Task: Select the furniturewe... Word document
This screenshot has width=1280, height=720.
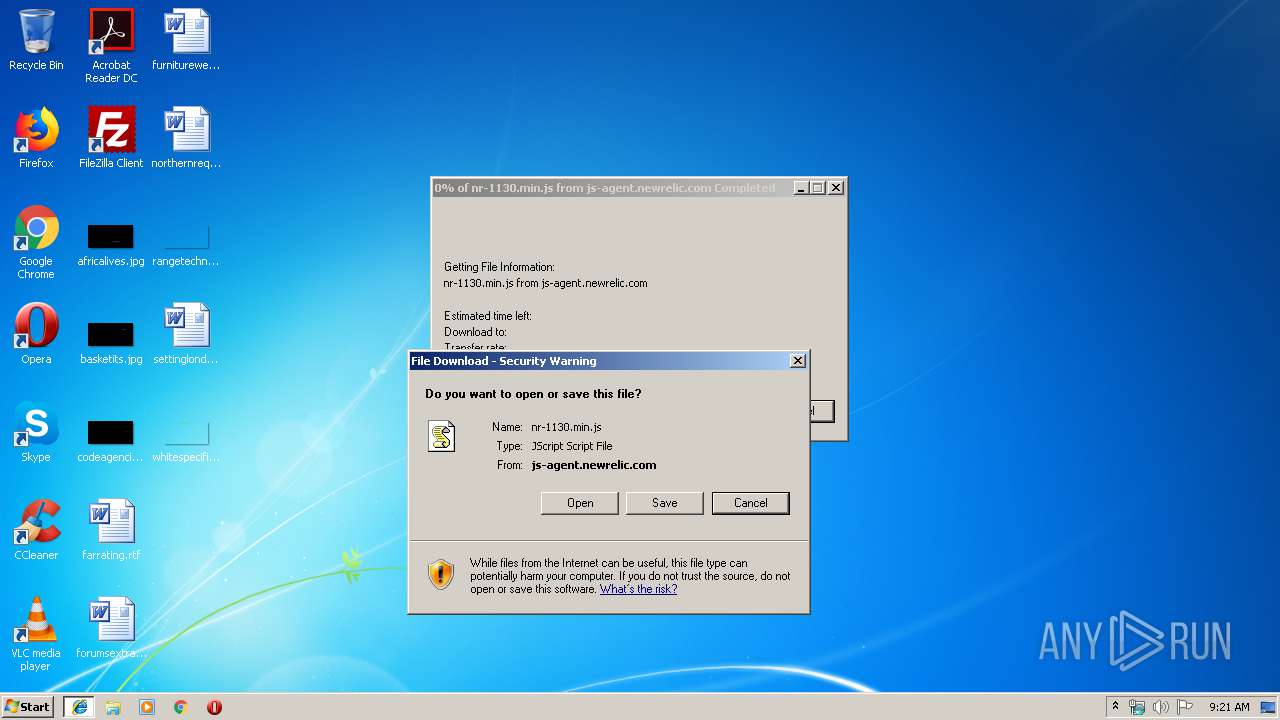Action: point(186,40)
